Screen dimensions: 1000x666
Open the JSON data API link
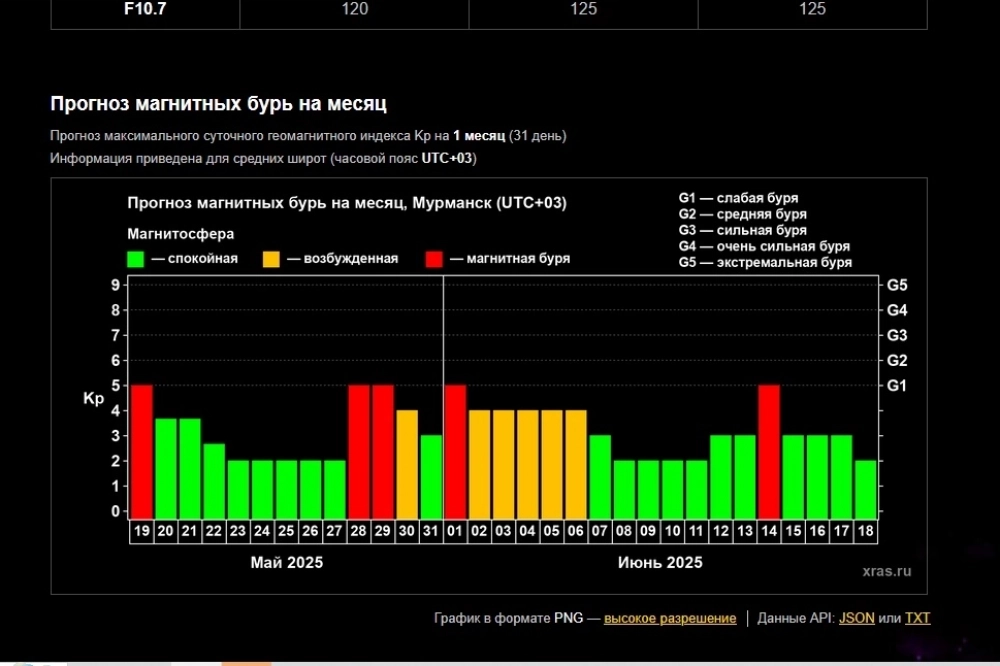tap(857, 618)
